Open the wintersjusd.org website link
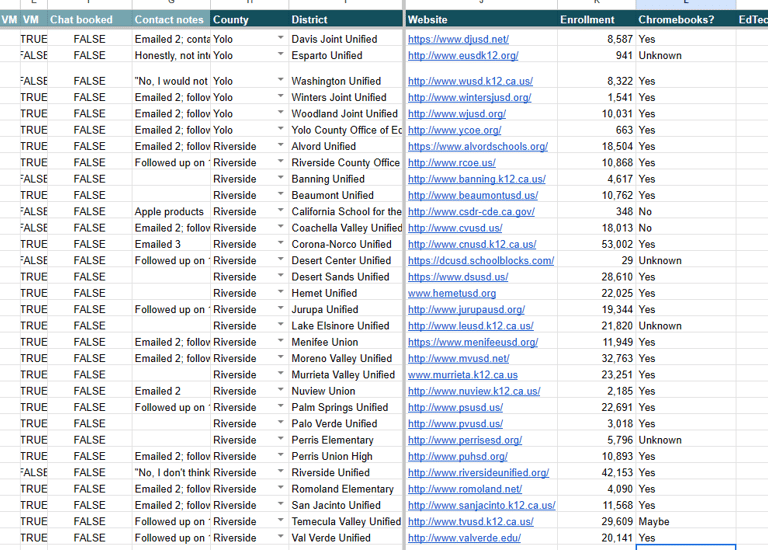 coord(469,97)
